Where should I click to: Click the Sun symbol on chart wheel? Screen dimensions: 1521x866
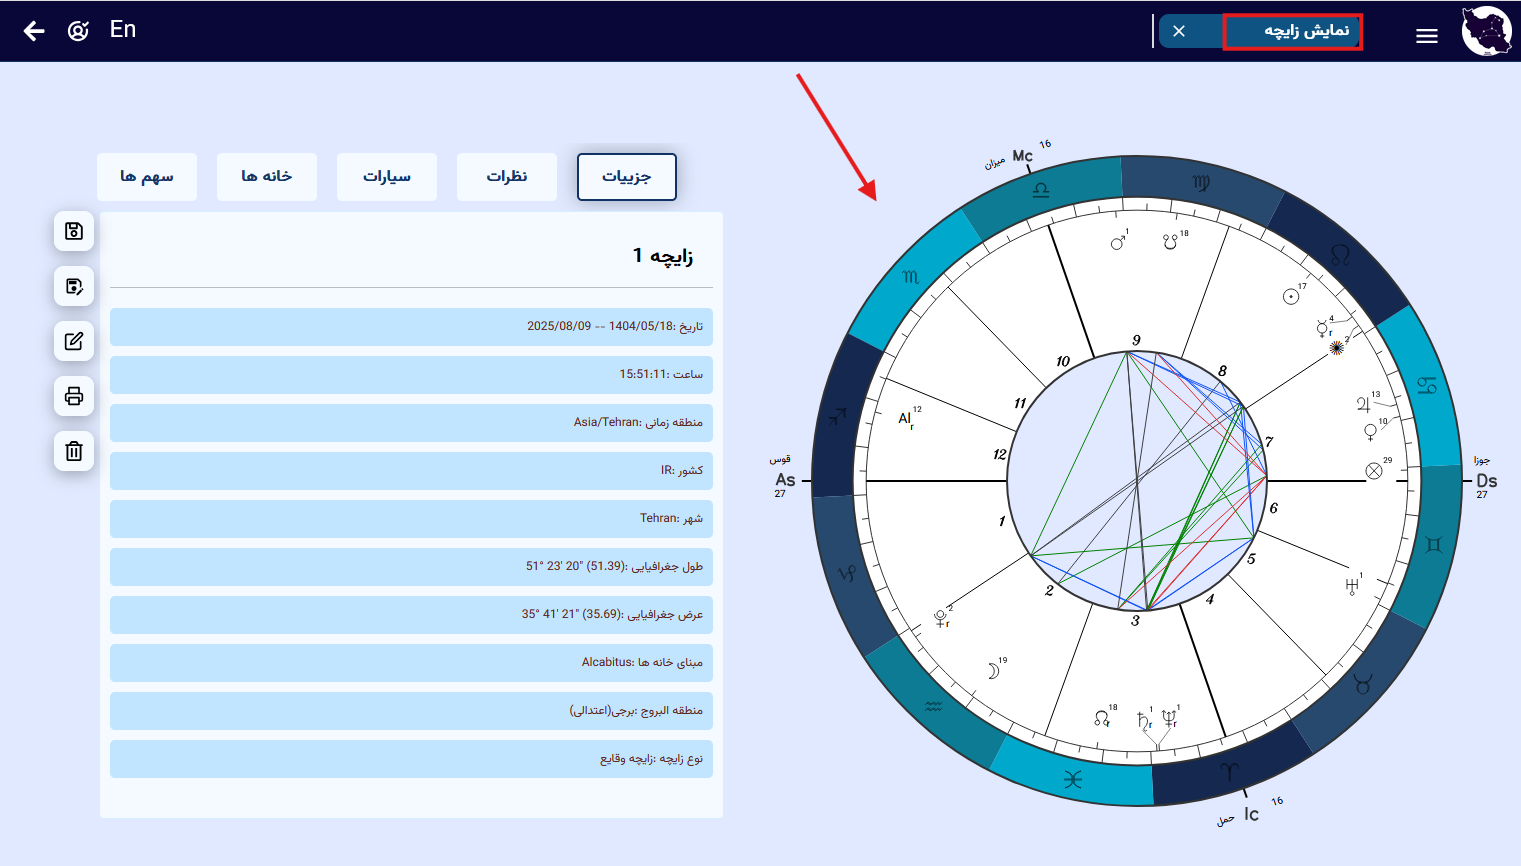1291,297
